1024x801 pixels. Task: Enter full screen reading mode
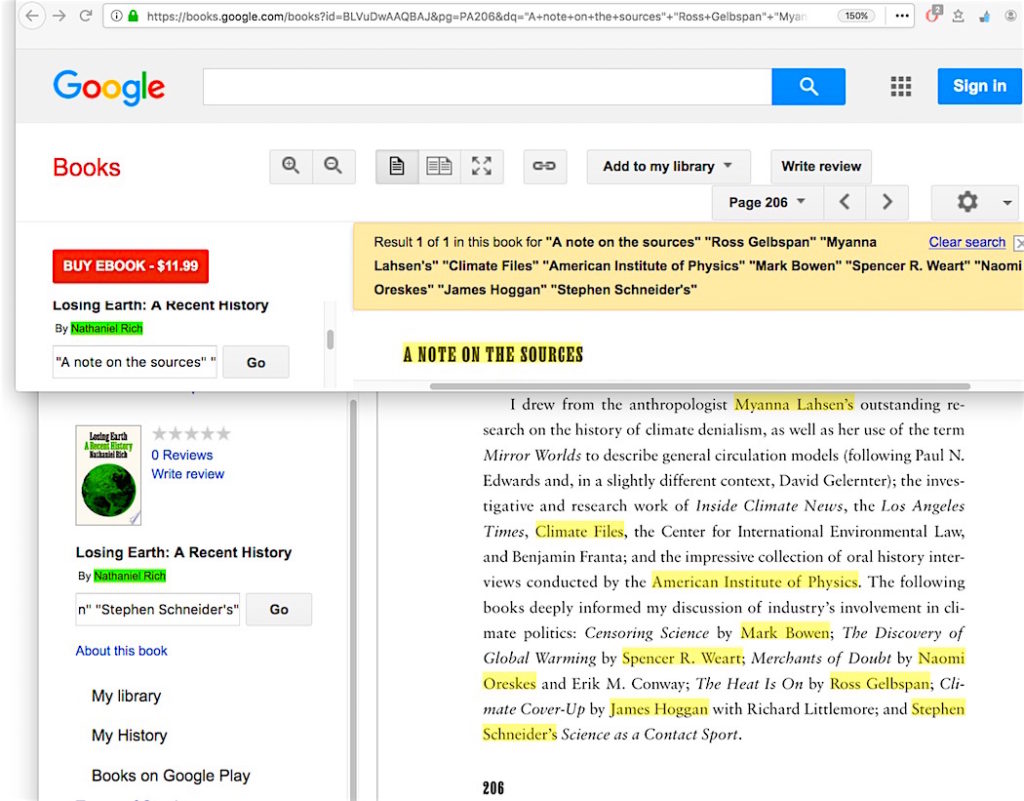[482, 167]
